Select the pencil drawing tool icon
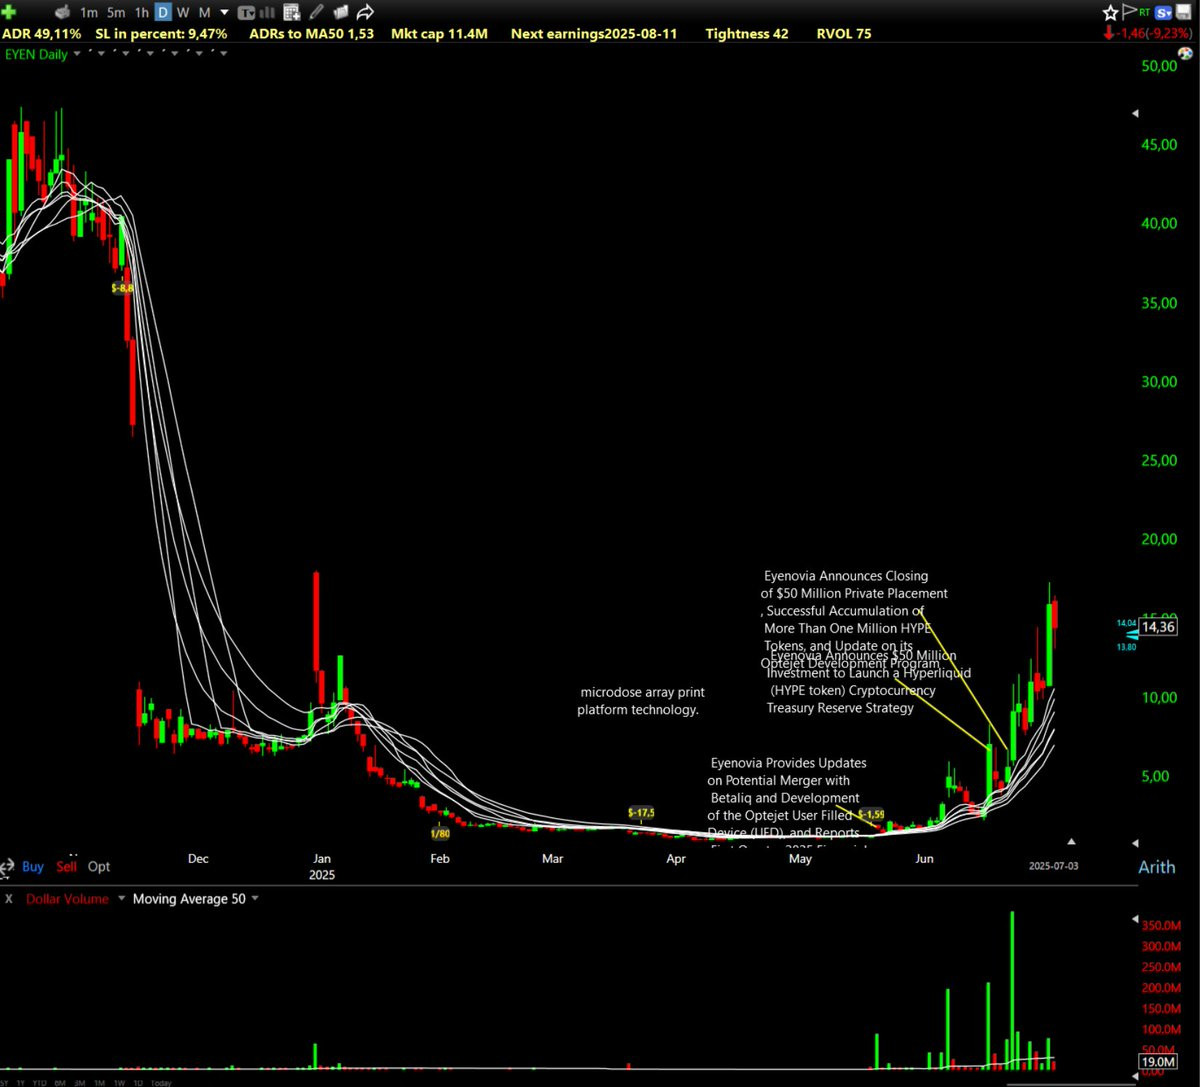 (316, 13)
